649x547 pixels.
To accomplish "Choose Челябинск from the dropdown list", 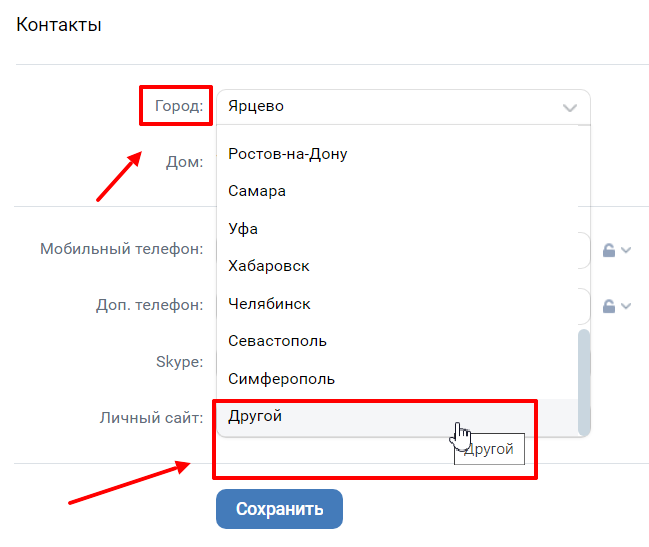I will [269, 304].
